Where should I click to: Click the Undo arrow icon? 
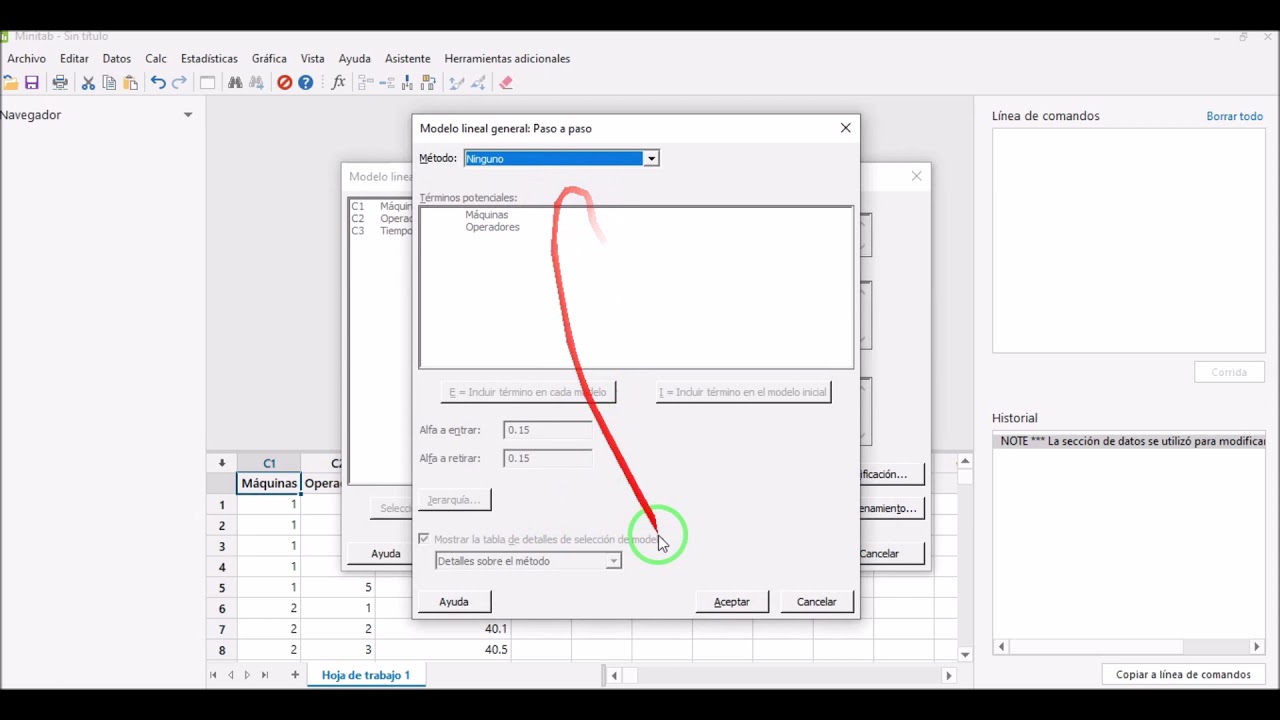(x=158, y=83)
